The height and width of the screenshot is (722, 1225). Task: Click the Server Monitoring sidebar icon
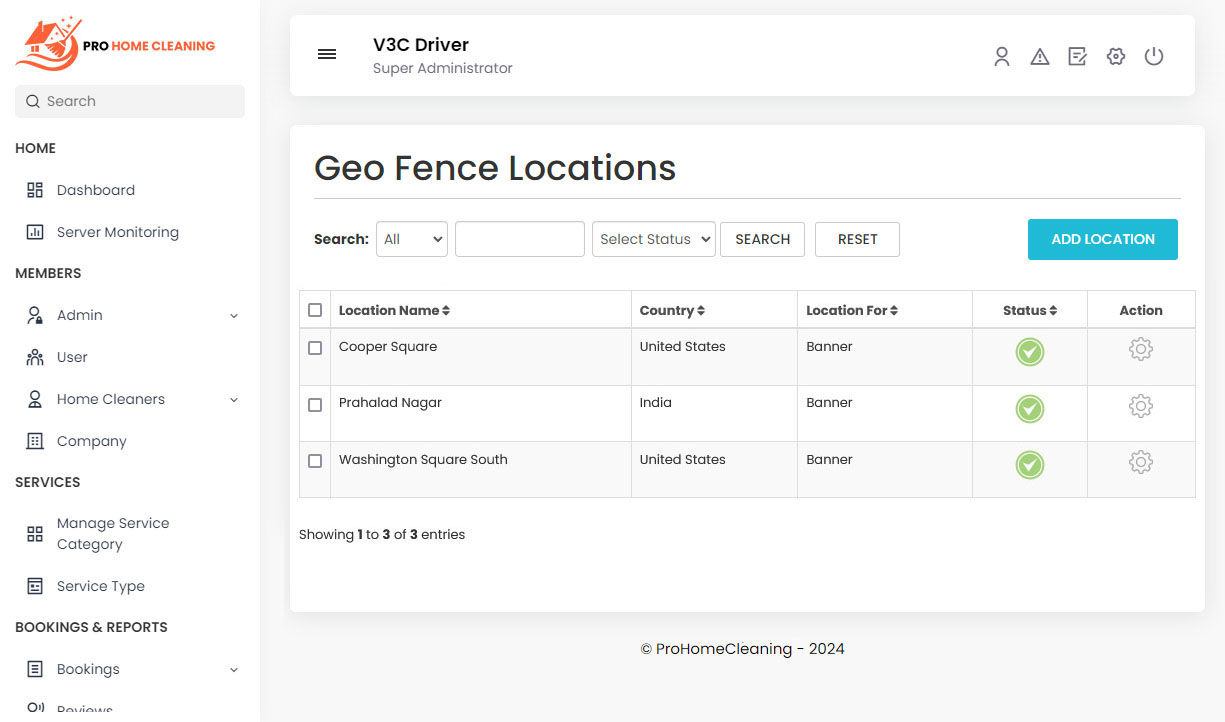pyautogui.click(x=33, y=231)
